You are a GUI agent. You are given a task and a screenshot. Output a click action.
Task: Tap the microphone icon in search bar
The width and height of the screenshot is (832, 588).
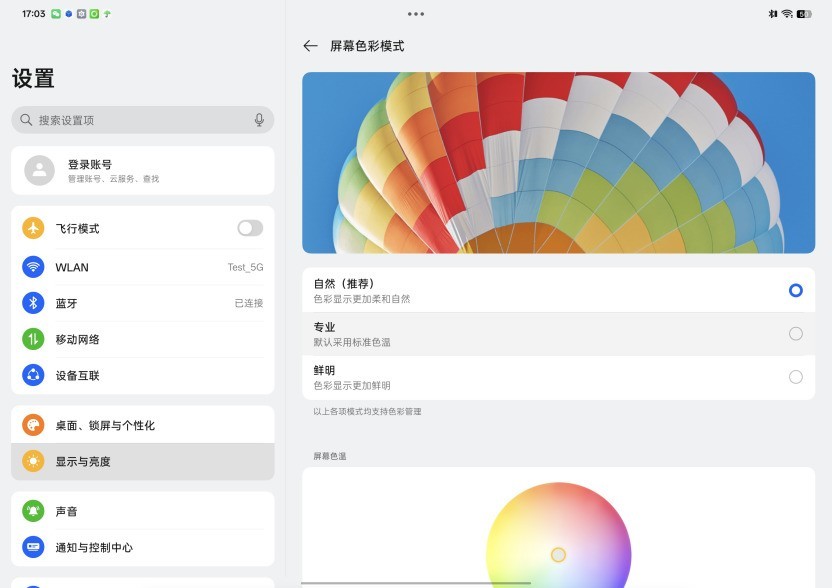(x=258, y=119)
